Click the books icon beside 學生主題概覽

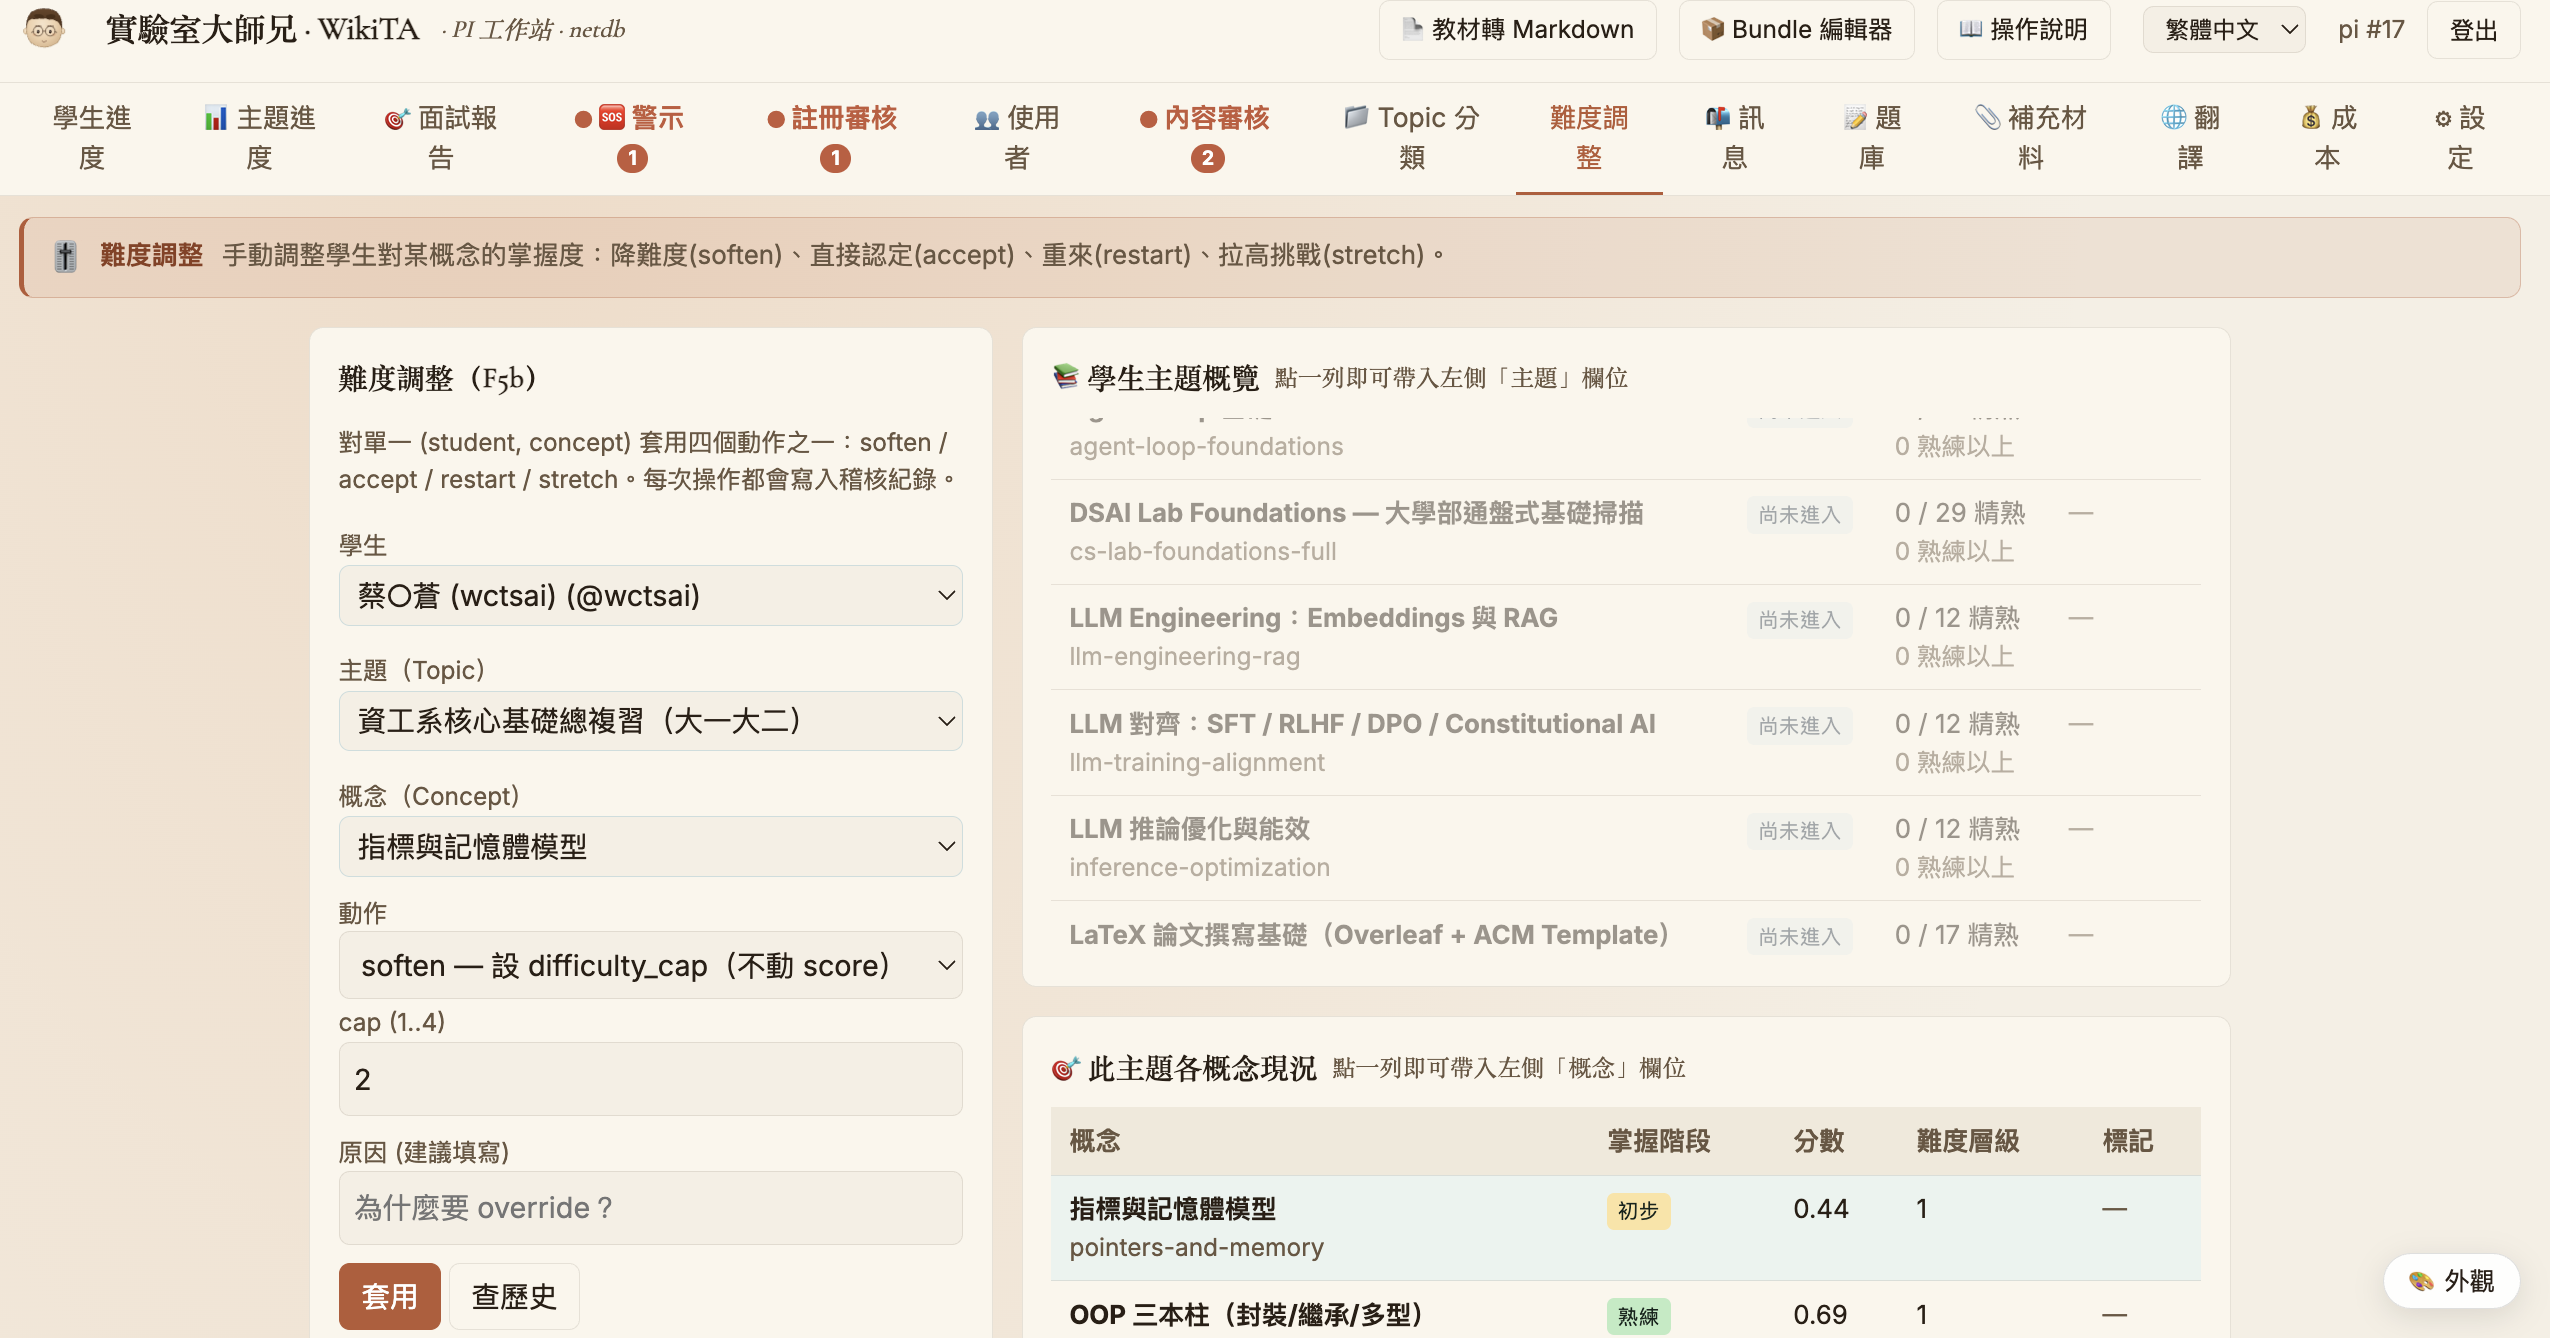pos(1065,377)
